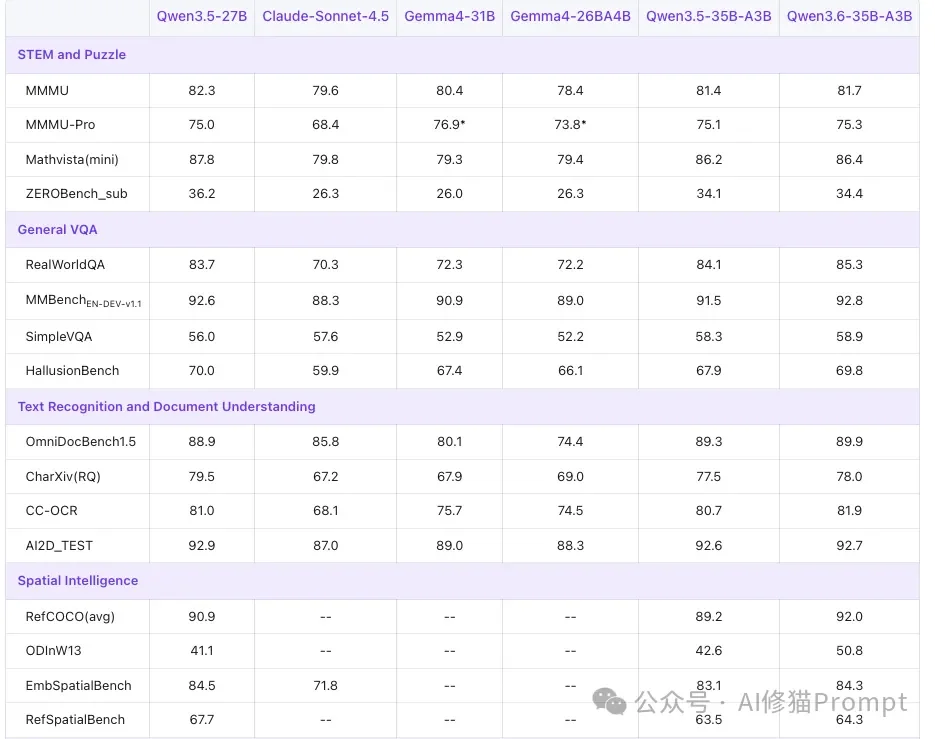Click the Gemma4-26BA4B column header
The width and height of the screenshot is (935, 739).
tap(569, 16)
